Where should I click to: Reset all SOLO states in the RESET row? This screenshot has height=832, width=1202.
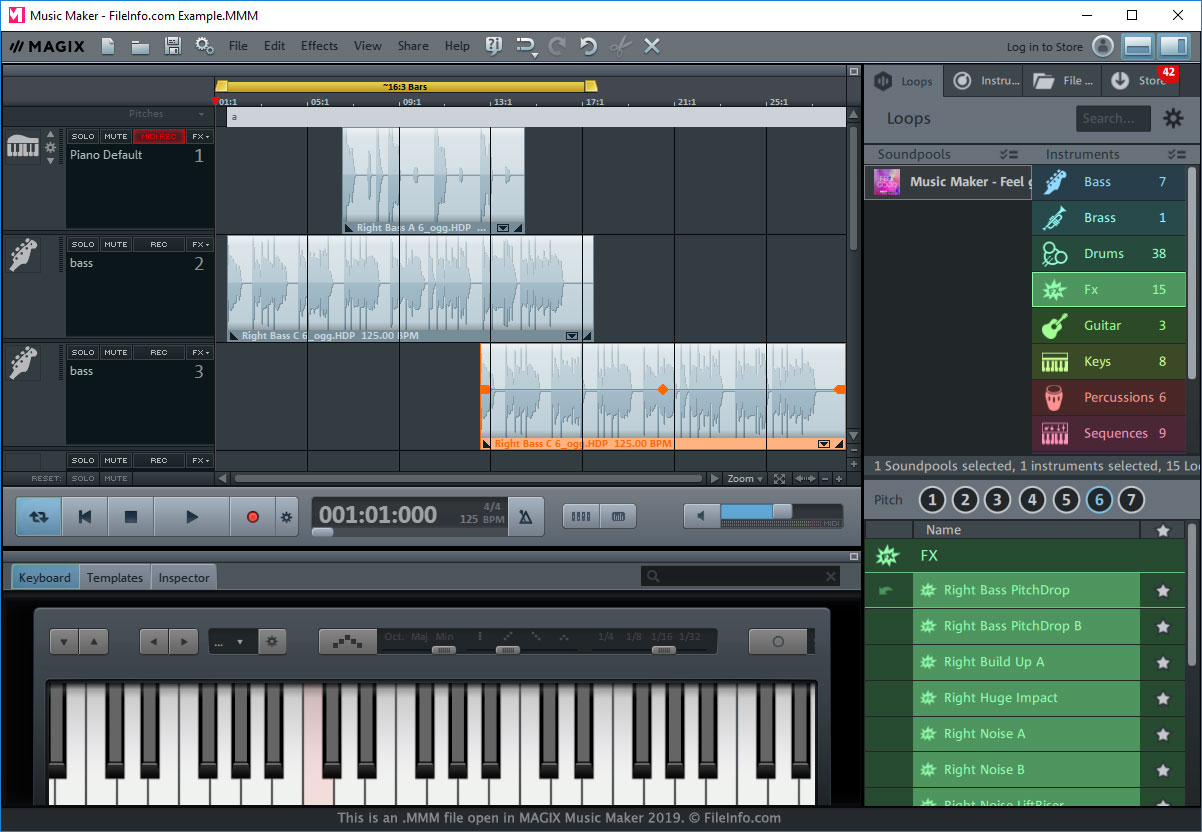(x=83, y=479)
